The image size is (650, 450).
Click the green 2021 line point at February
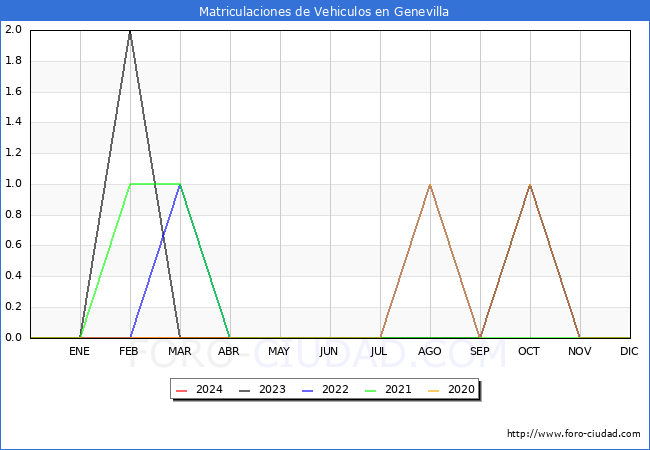point(131,184)
